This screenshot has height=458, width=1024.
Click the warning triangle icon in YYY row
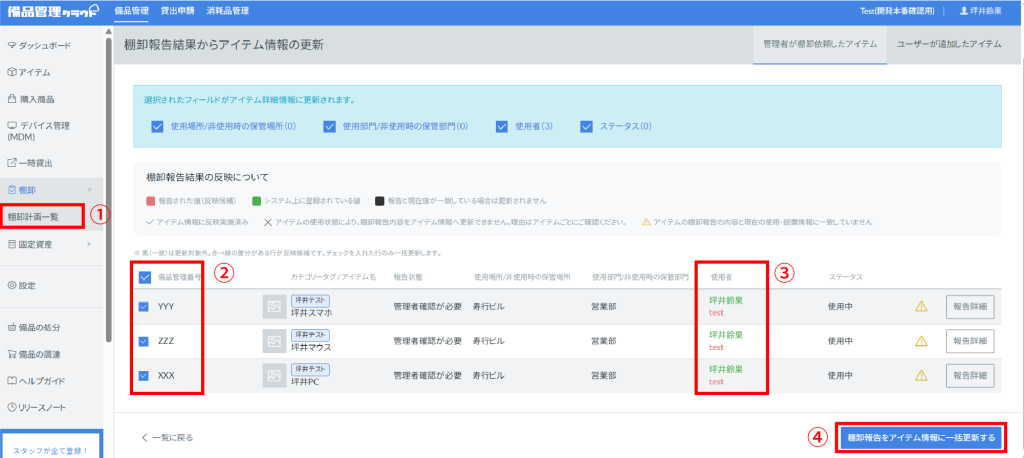(x=922, y=306)
